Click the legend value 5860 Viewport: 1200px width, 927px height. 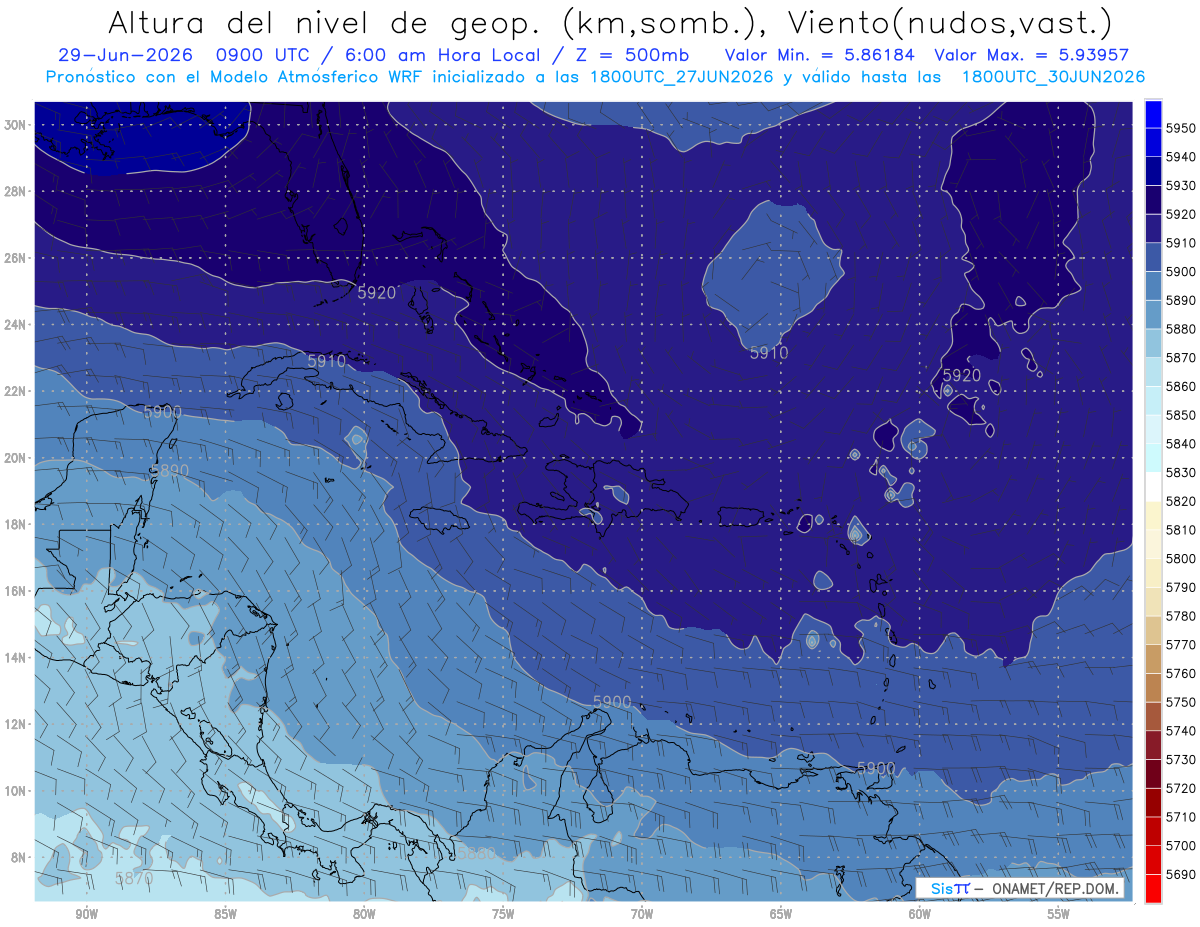click(x=1180, y=387)
